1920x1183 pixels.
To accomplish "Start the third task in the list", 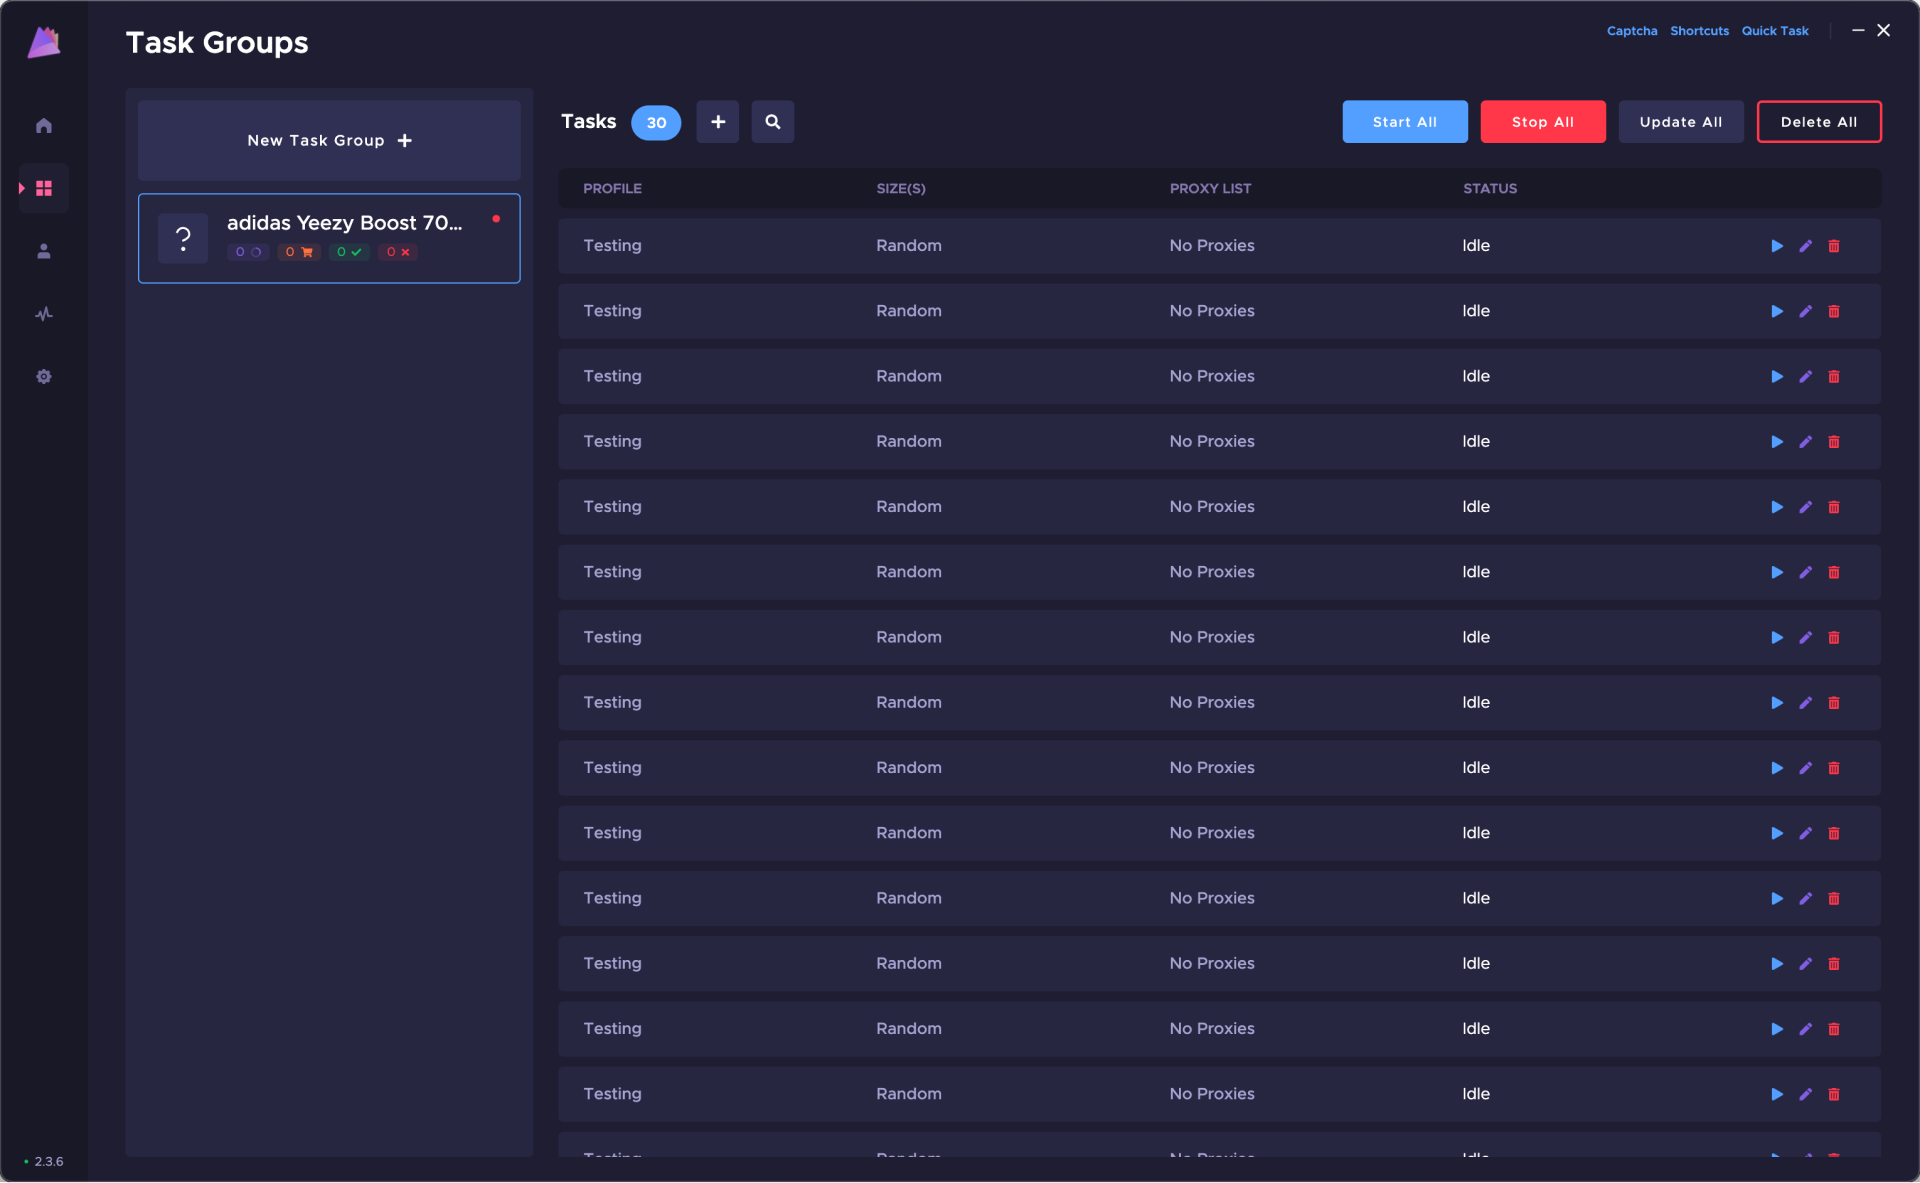I will pyautogui.click(x=1776, y=376).
